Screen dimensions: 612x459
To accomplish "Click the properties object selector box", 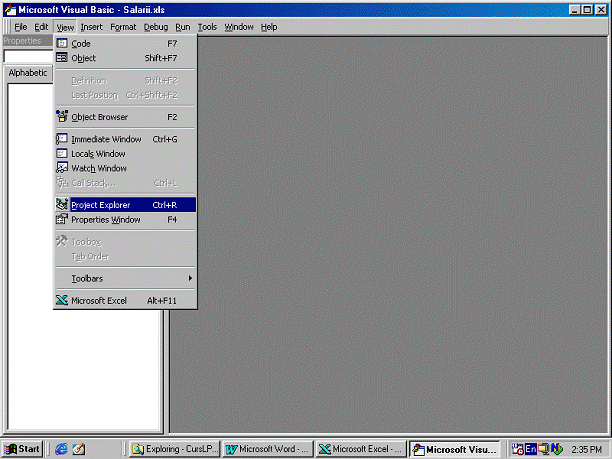I will coord(27,57).
